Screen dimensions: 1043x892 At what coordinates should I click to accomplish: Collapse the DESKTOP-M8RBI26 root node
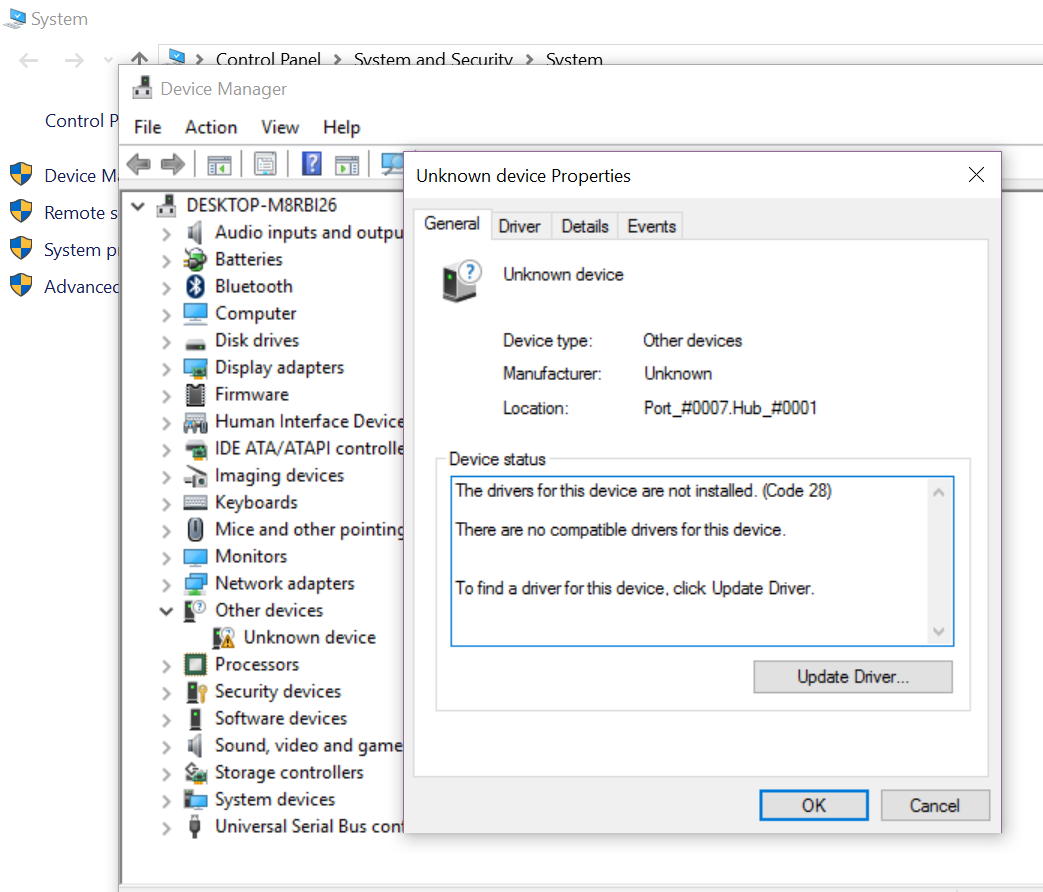pyautogui.click(x=138, y=206)
